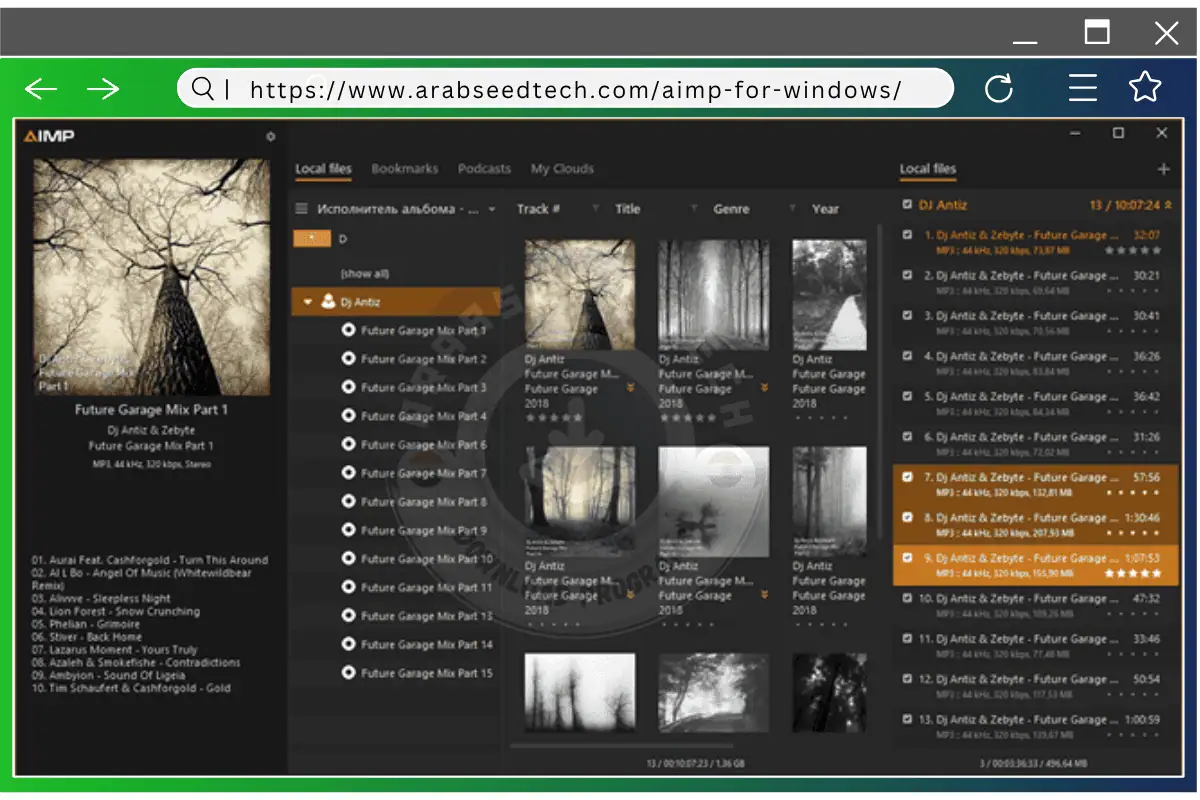
Task: Click the grouping list icon beside Исполнитель альбома
Action: 301,209
